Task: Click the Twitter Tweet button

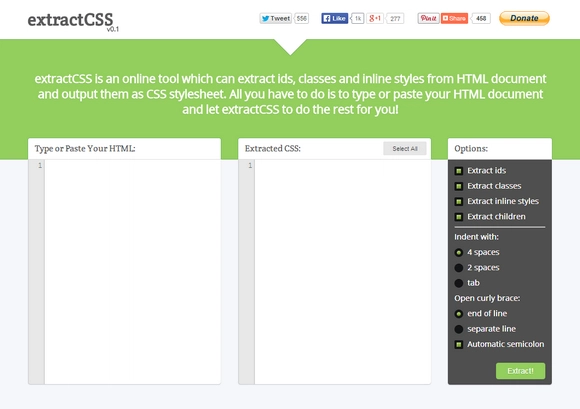Action: click(276, 18)
